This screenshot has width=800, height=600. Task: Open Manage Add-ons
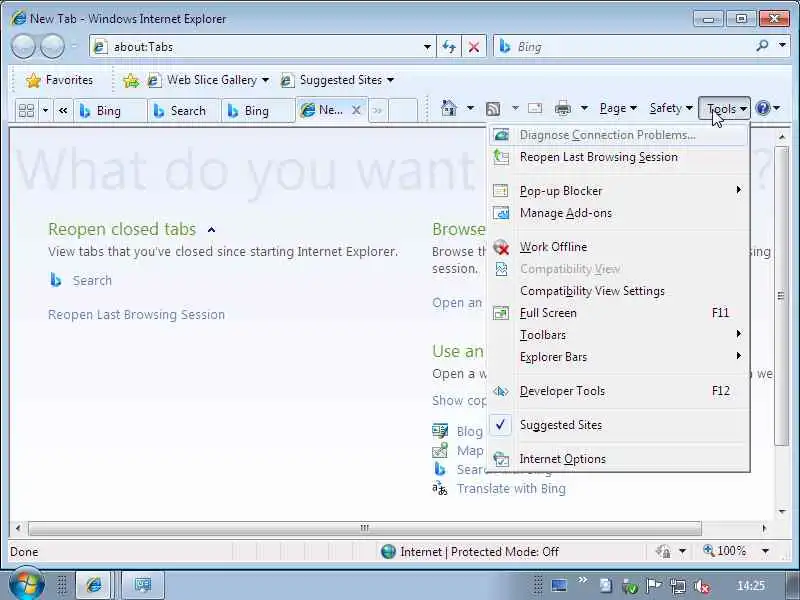tap(618, 213)
